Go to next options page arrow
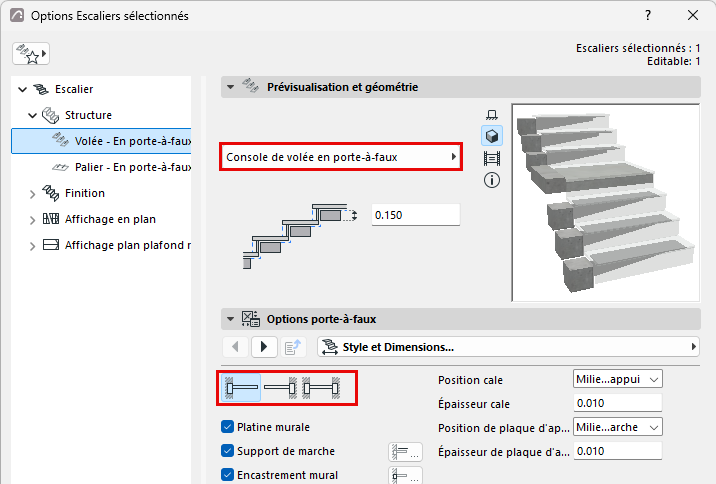Screen dimensions: 716x484 (264, 347)
